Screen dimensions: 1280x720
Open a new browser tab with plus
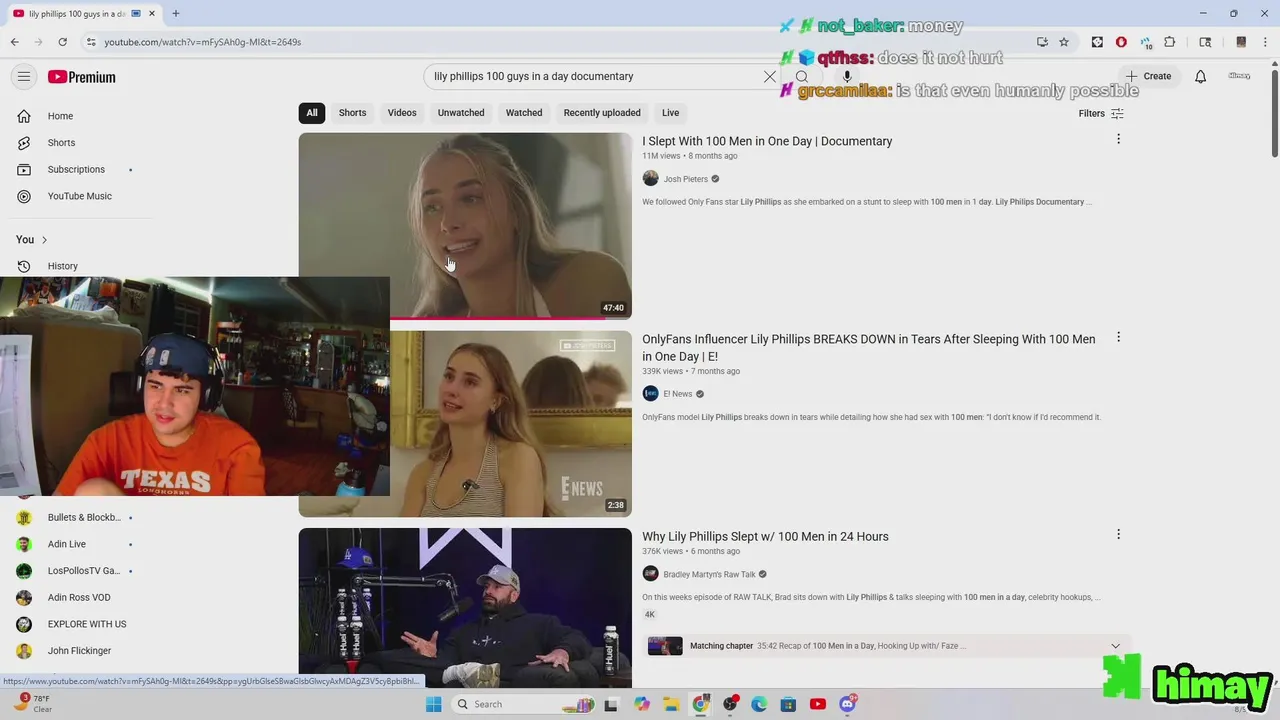pyautogui.click(x=176, y=13)
